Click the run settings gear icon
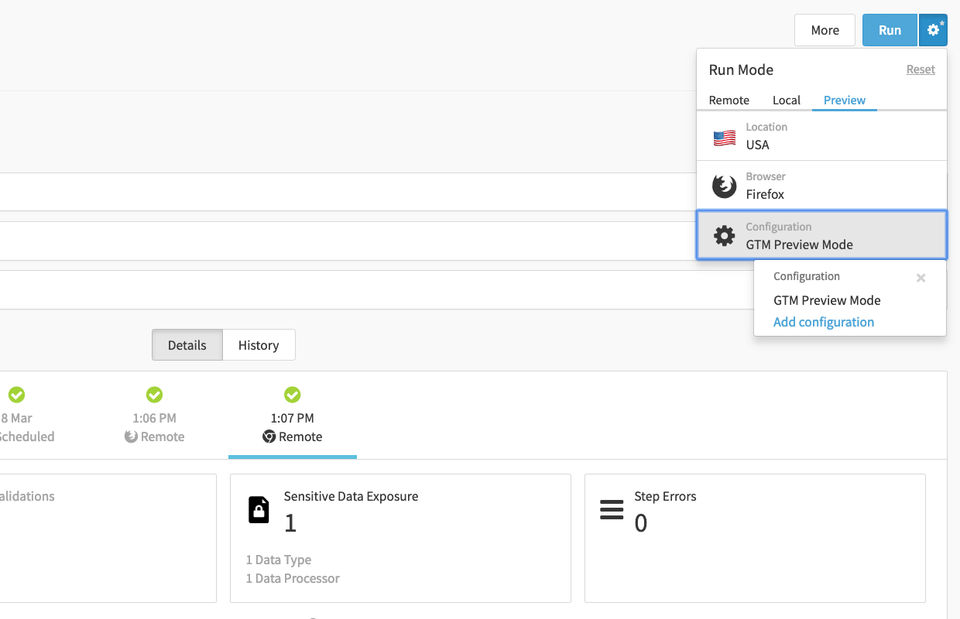Image resolution: width=960 pixels, height=619 pixels. click(933, 30)
